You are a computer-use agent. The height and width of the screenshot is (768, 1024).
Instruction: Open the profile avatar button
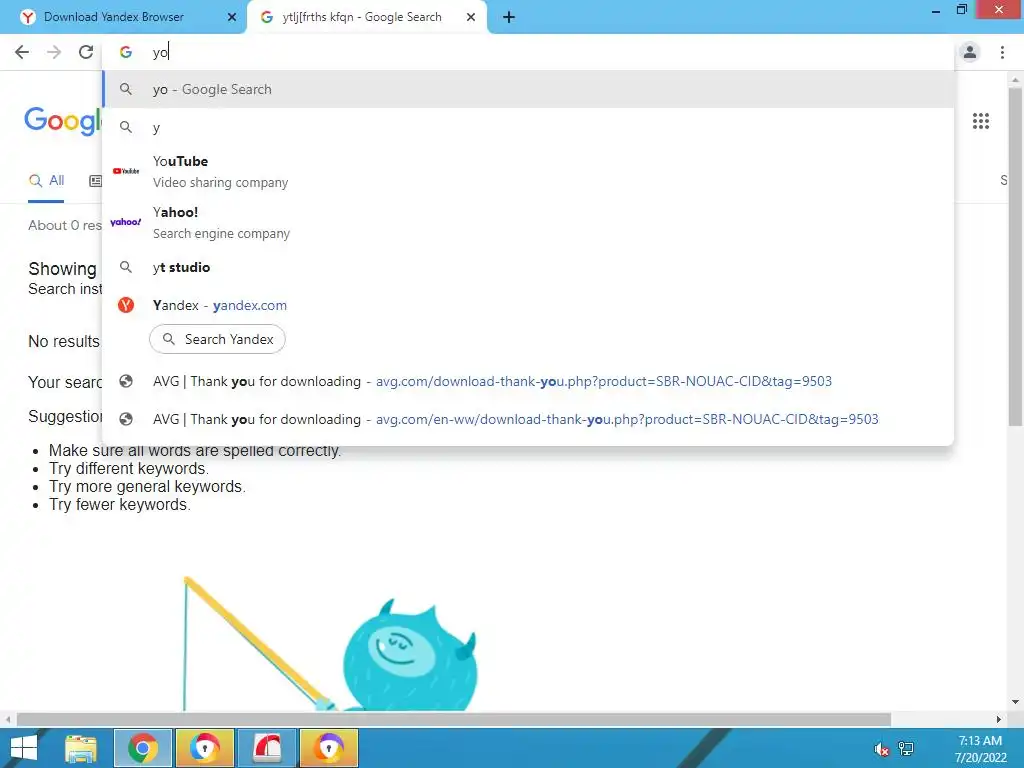tap(970, 52)
